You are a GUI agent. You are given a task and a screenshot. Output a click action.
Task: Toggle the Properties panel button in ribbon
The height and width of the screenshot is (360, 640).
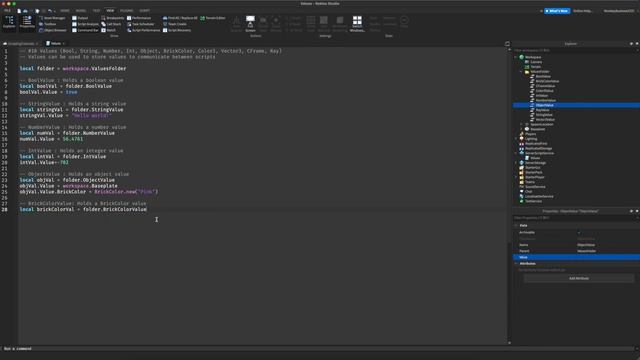[27, 23]
